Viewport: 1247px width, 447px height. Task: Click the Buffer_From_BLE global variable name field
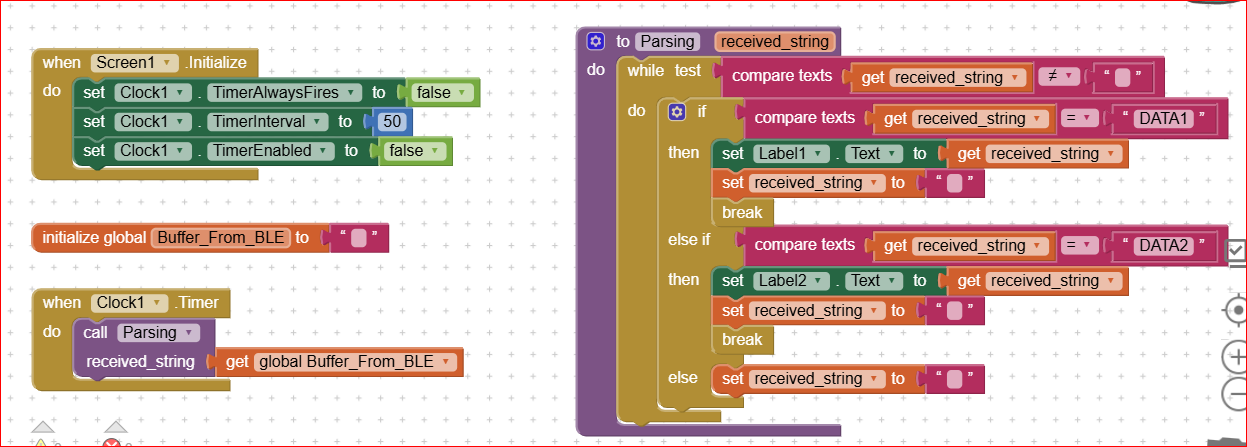point(220,238)
